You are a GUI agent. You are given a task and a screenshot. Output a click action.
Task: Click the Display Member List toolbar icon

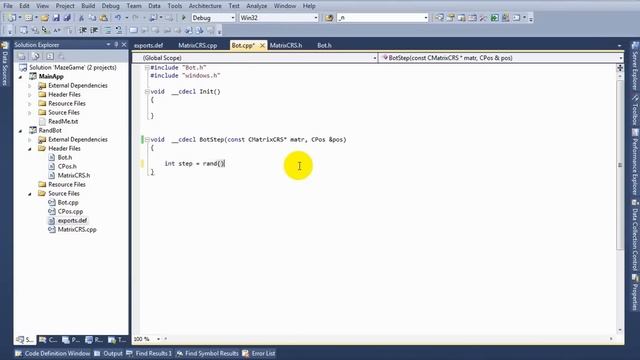click(x=24, y=30)
